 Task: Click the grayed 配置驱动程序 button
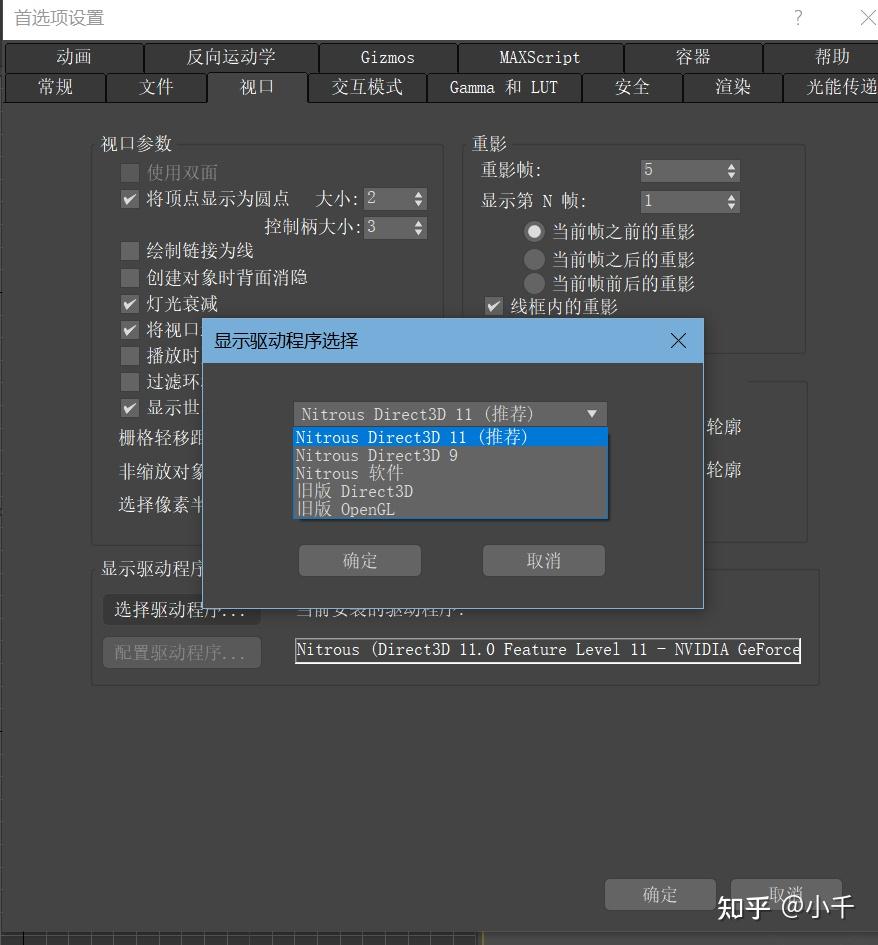pos(181,653)
